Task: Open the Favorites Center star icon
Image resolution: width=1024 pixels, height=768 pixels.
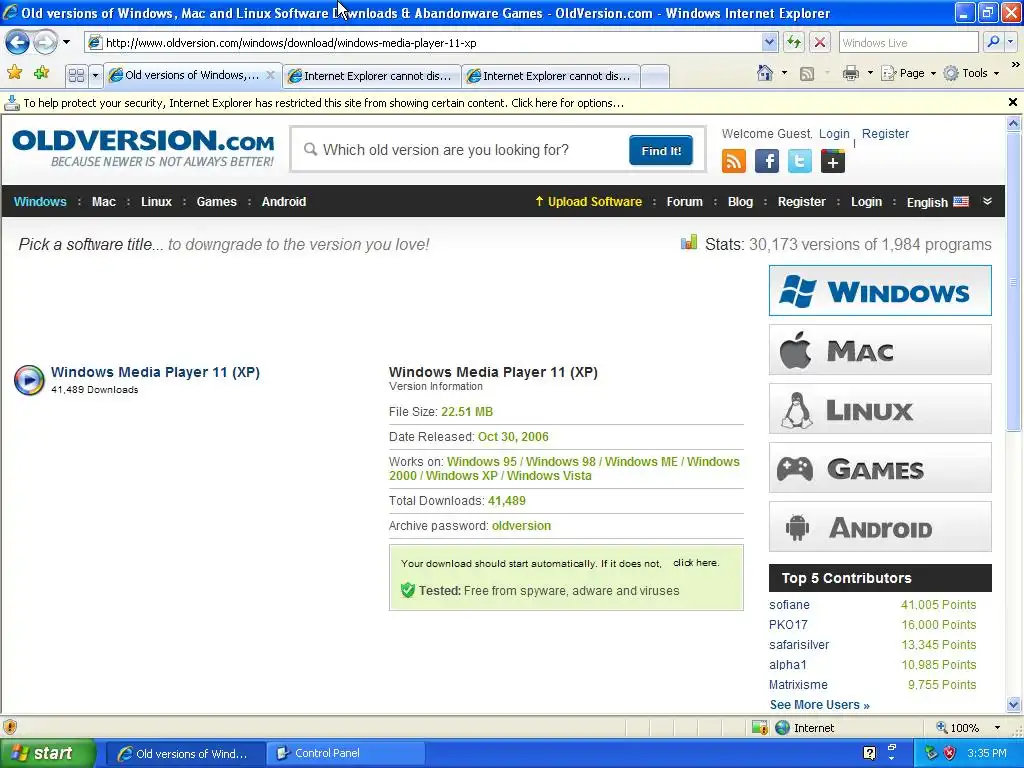Action: pyautogui.click(x=14, y=73)
